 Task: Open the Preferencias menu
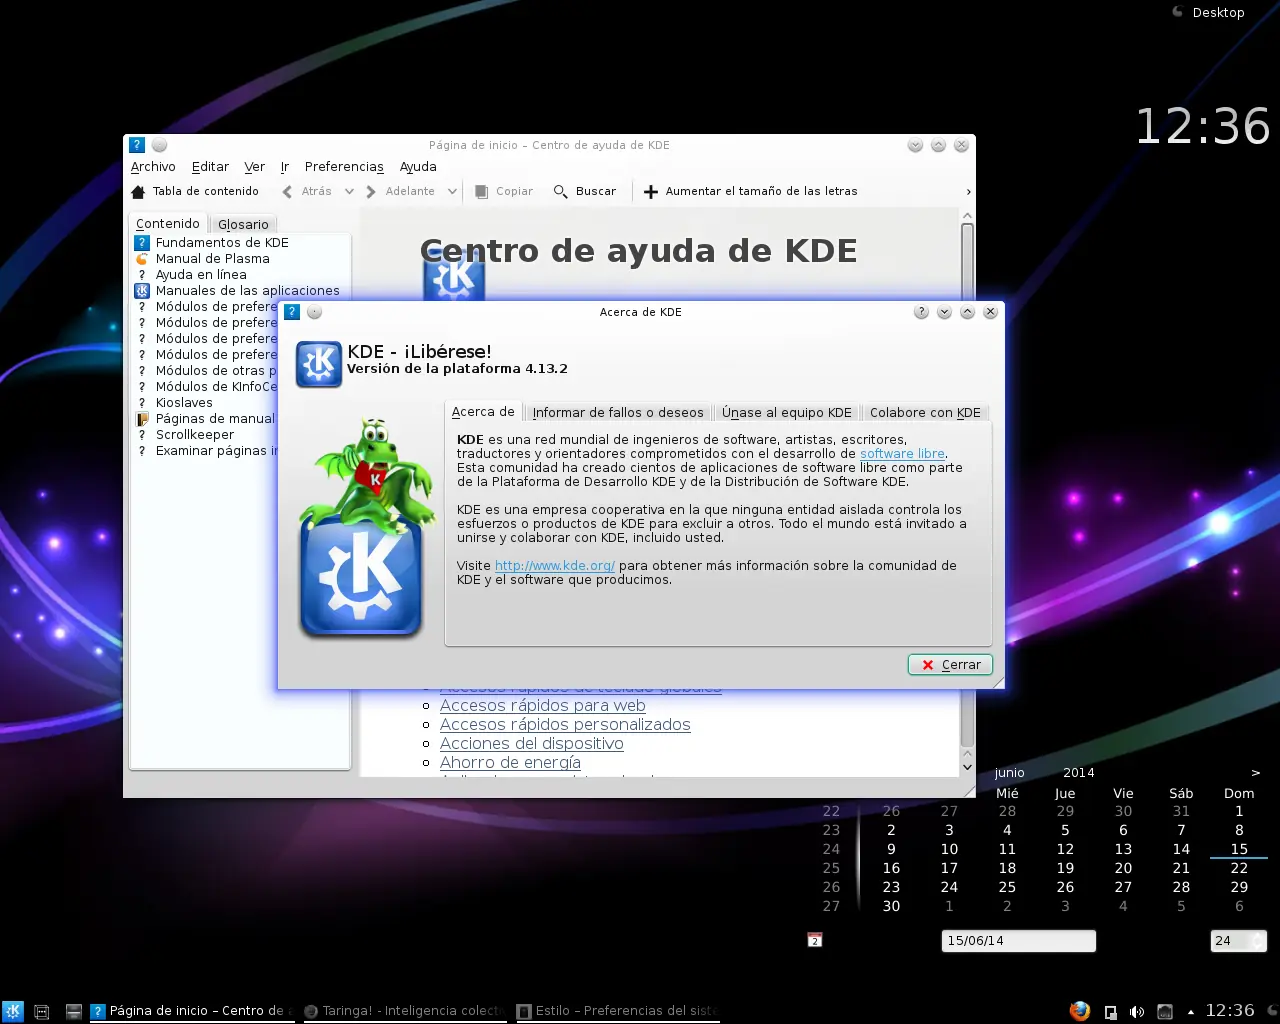[344, 167]
